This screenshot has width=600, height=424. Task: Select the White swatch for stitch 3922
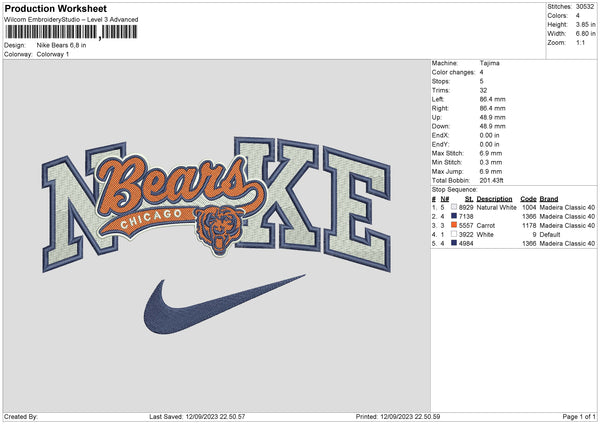click(454, 234)
